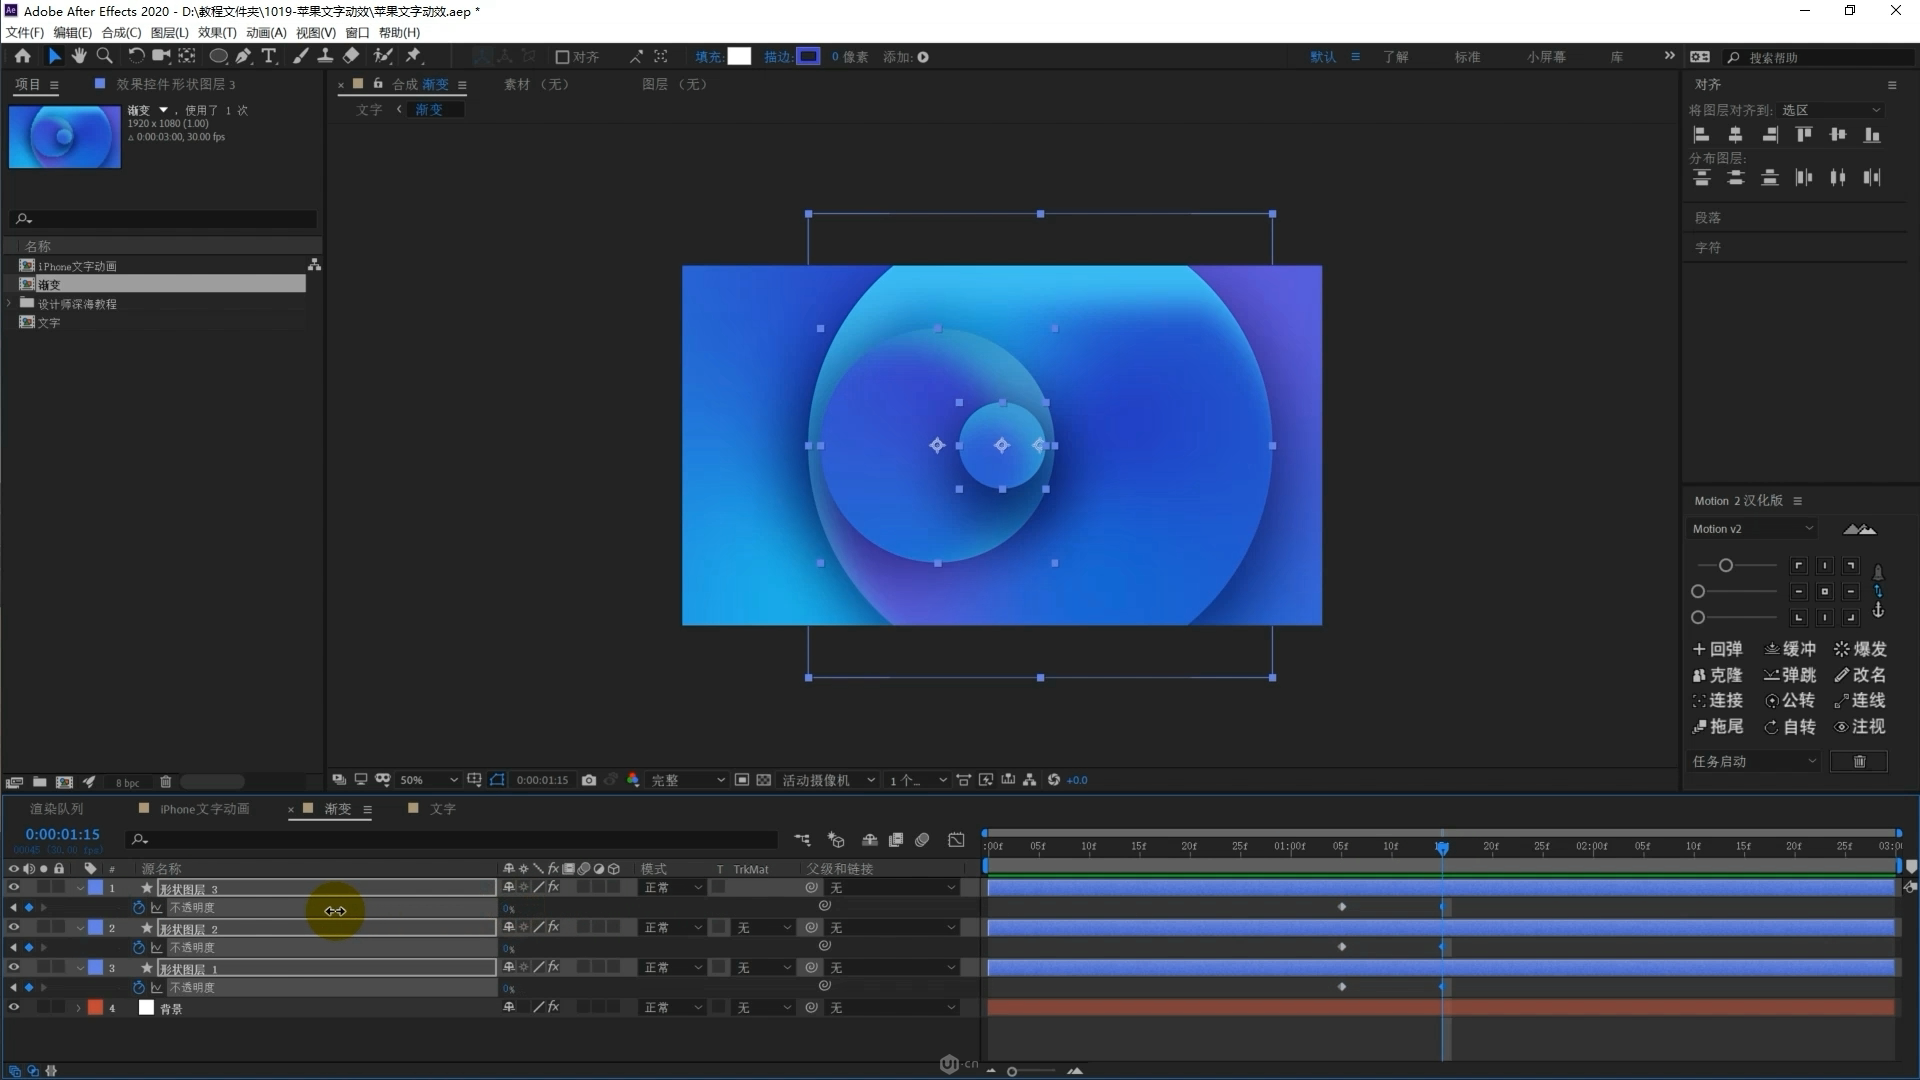Open the 效果(T) menu

pos(217,32)
